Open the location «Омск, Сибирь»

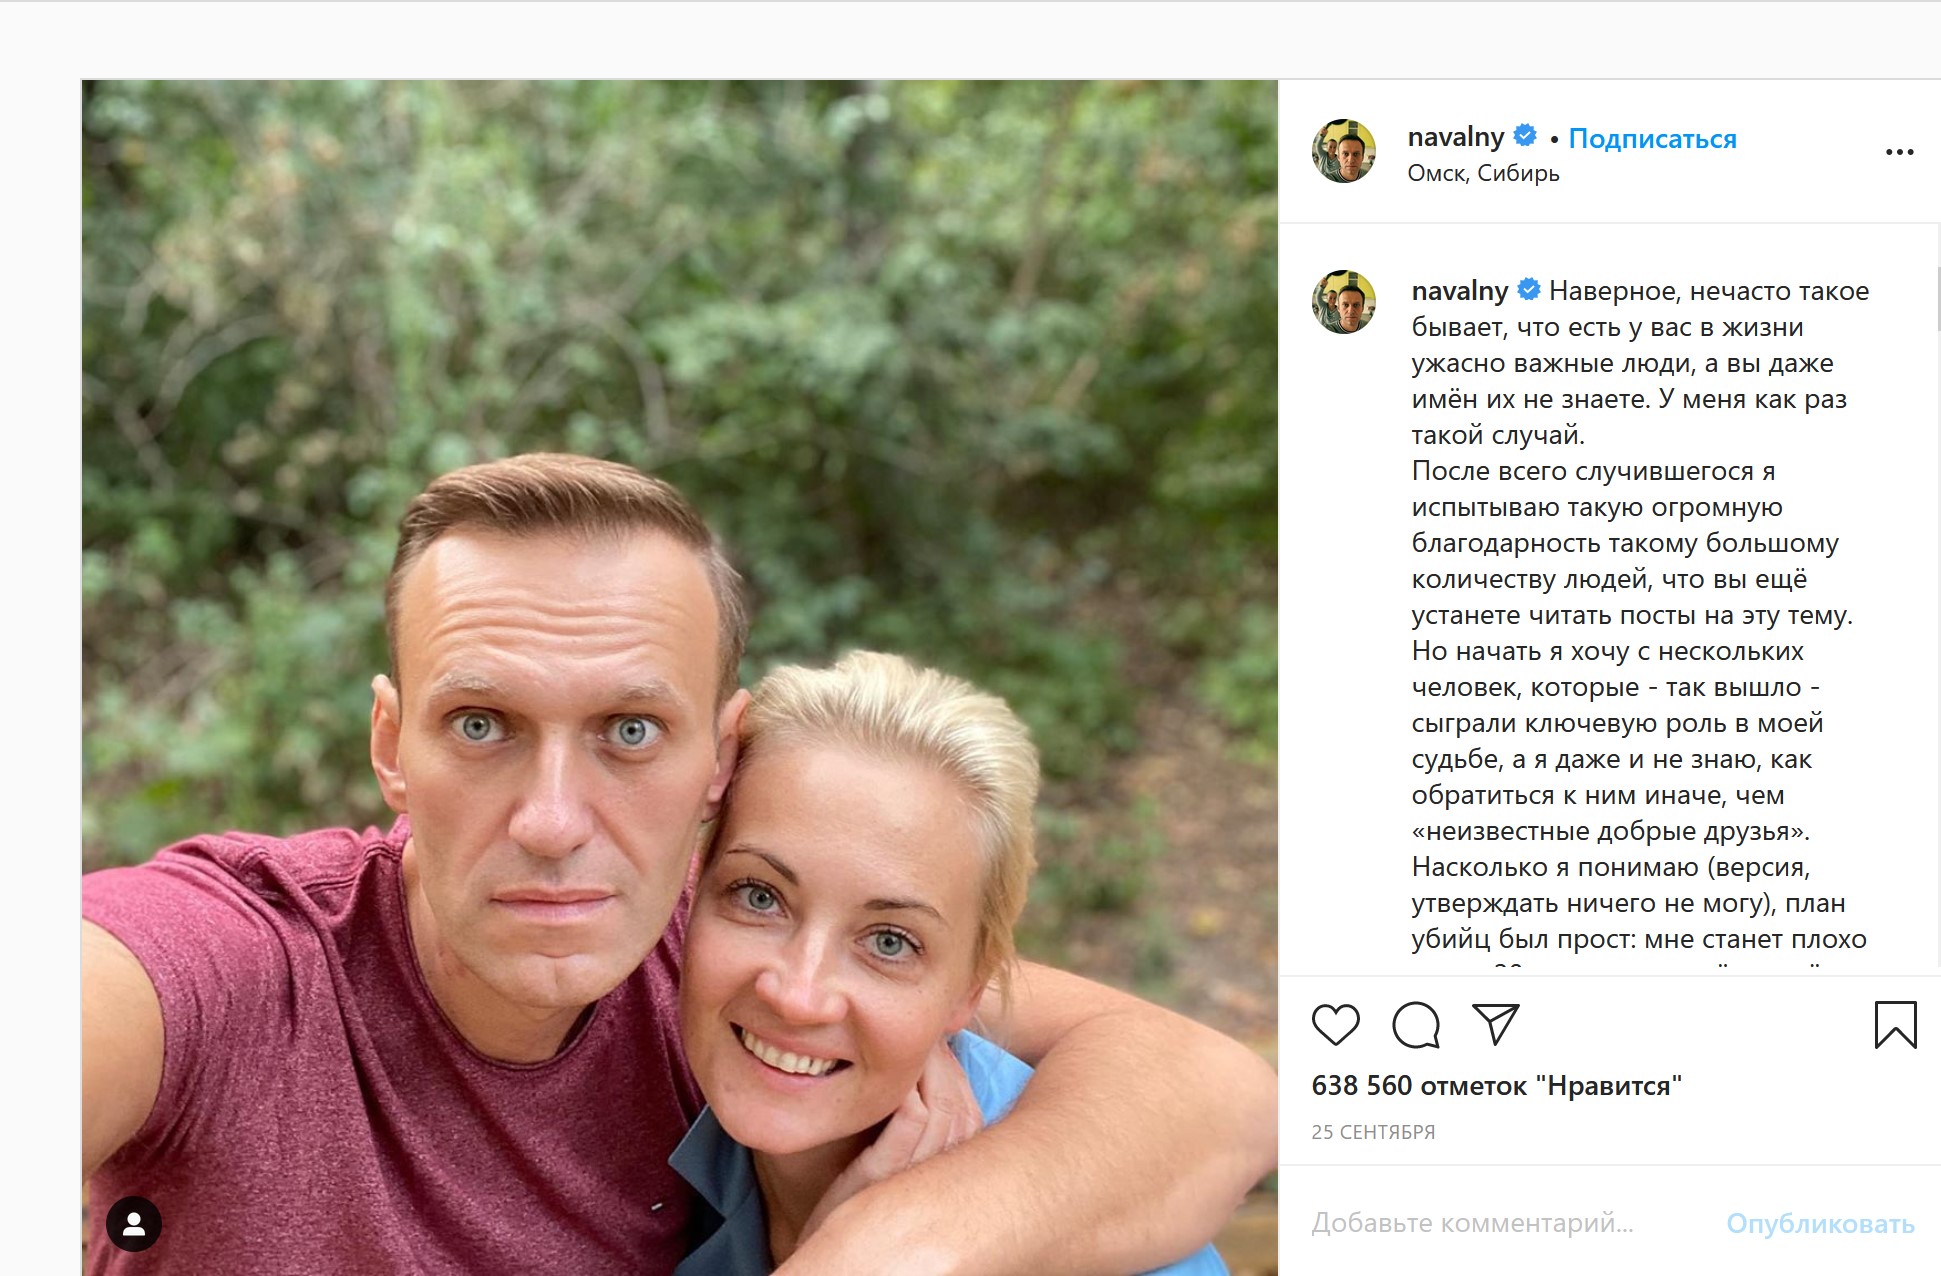[x=1481, y=174]
